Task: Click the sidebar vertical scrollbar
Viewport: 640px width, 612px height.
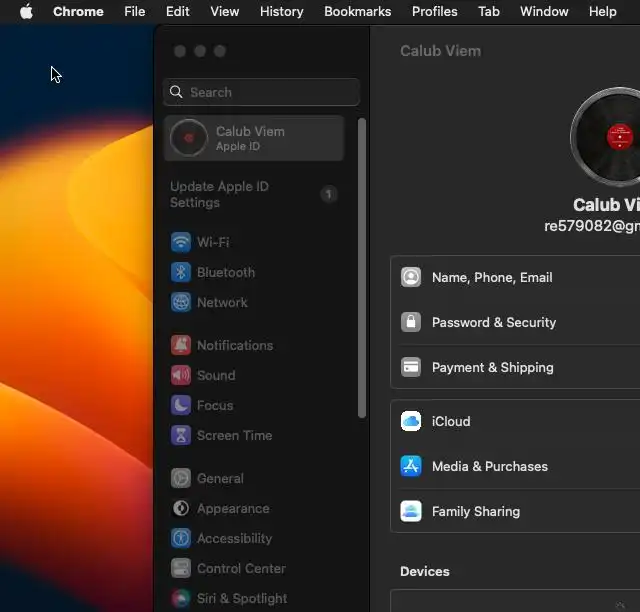Action: (x=362, y=268)
